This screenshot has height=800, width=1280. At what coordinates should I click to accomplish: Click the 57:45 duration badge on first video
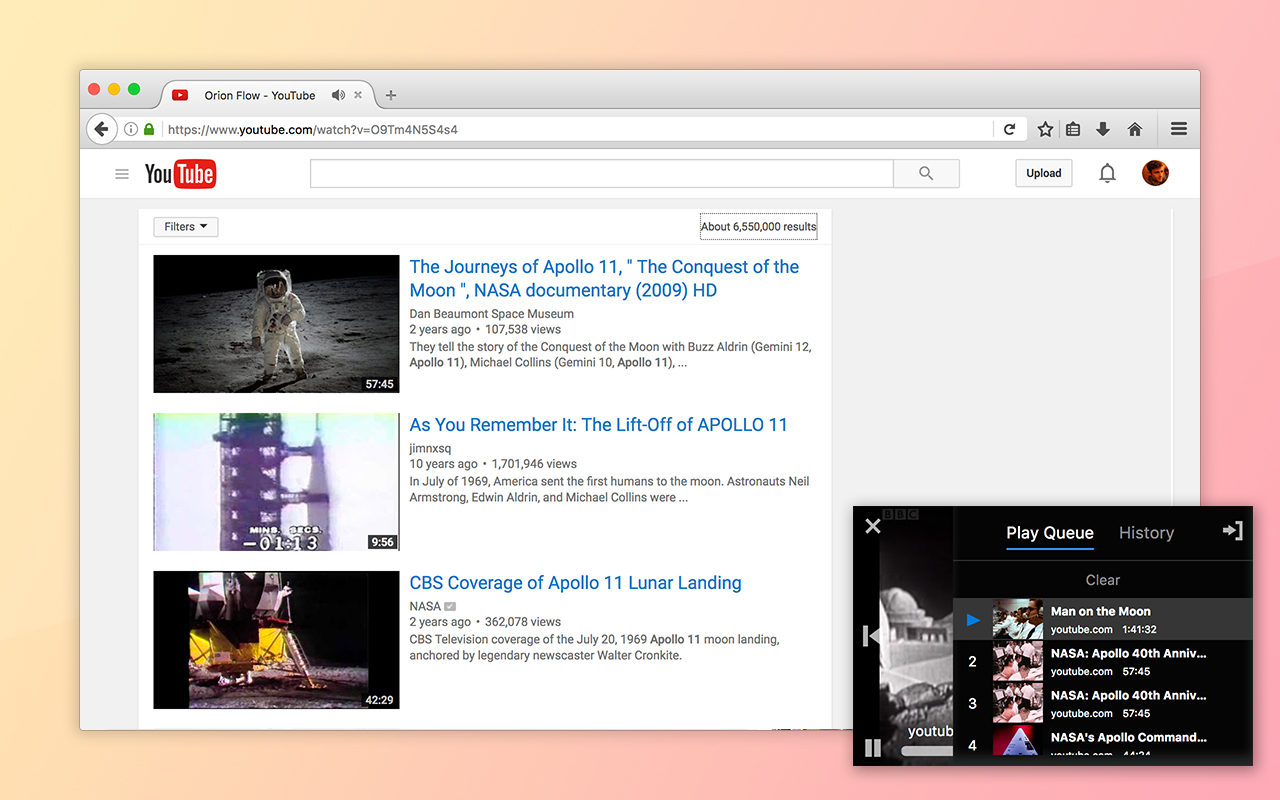click(x=380, y=384)
